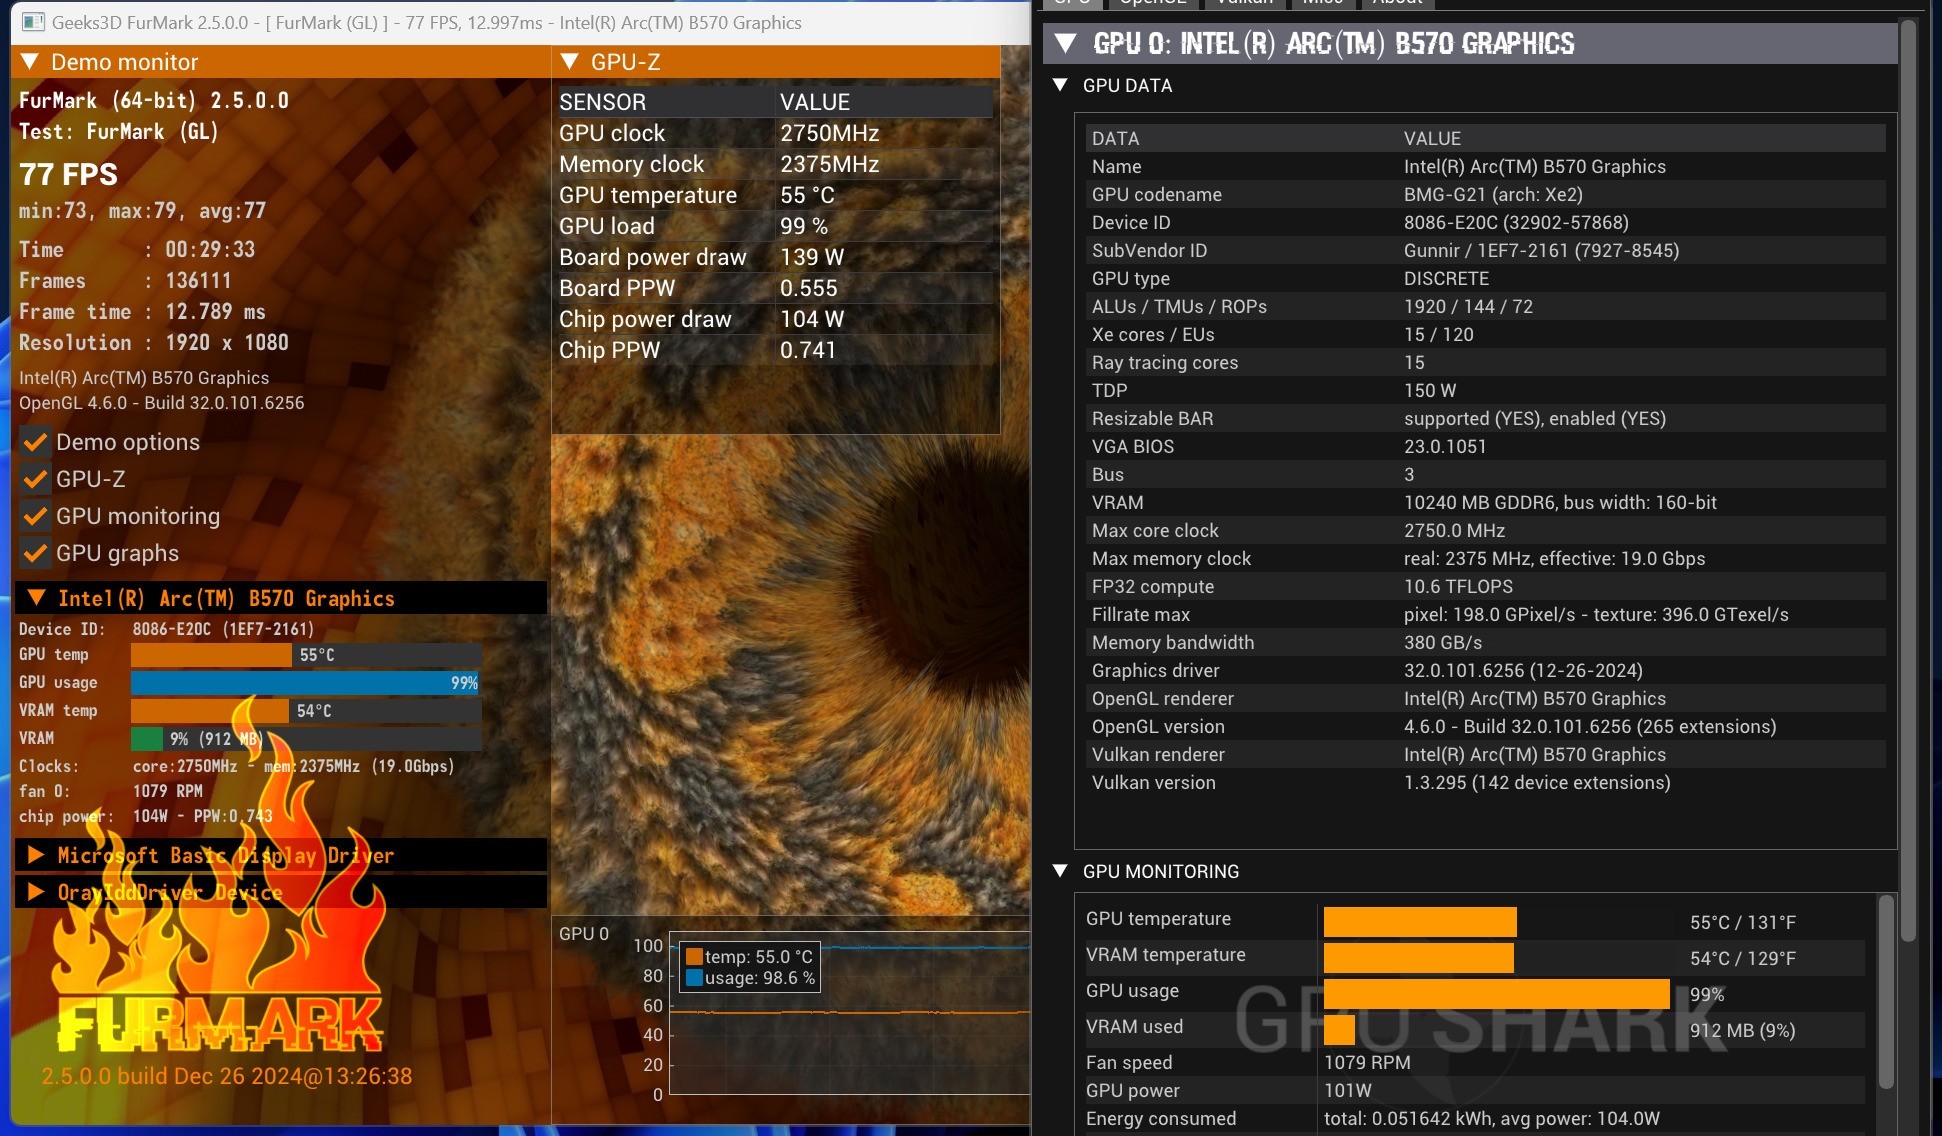Viewport: 1942px width, 1136px height.
Task: Click the GPU usage bar in GPU MONITORING
Action: point(1496,994)
